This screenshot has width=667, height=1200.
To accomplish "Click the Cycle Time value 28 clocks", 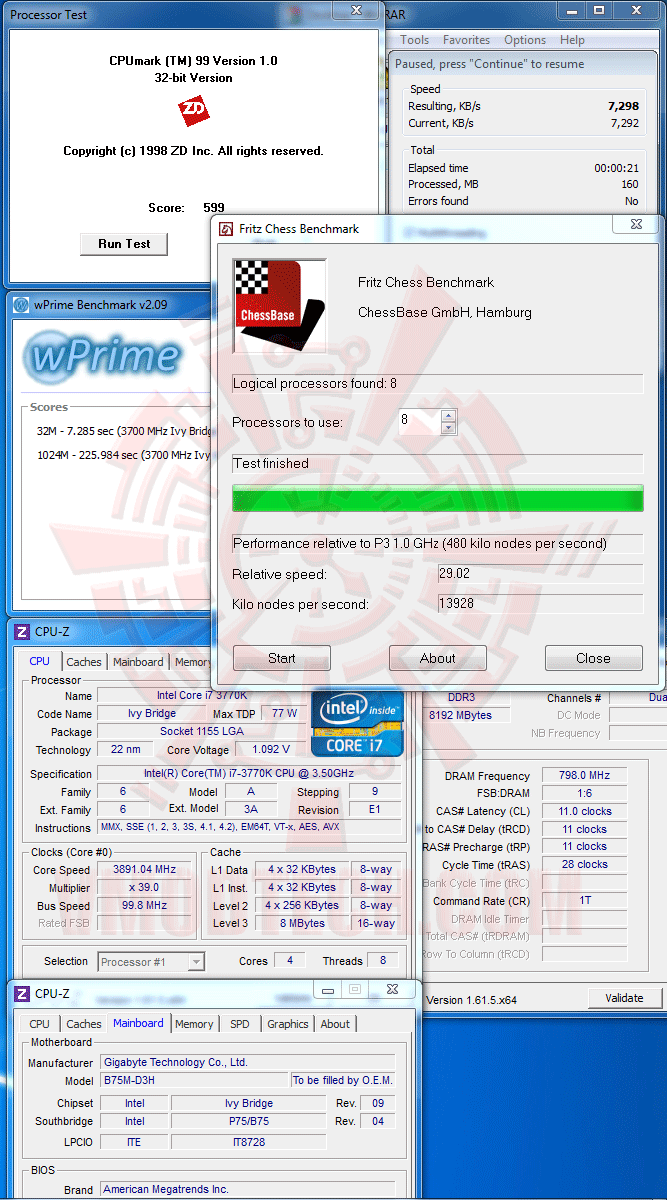I will [x=585, y=865].
